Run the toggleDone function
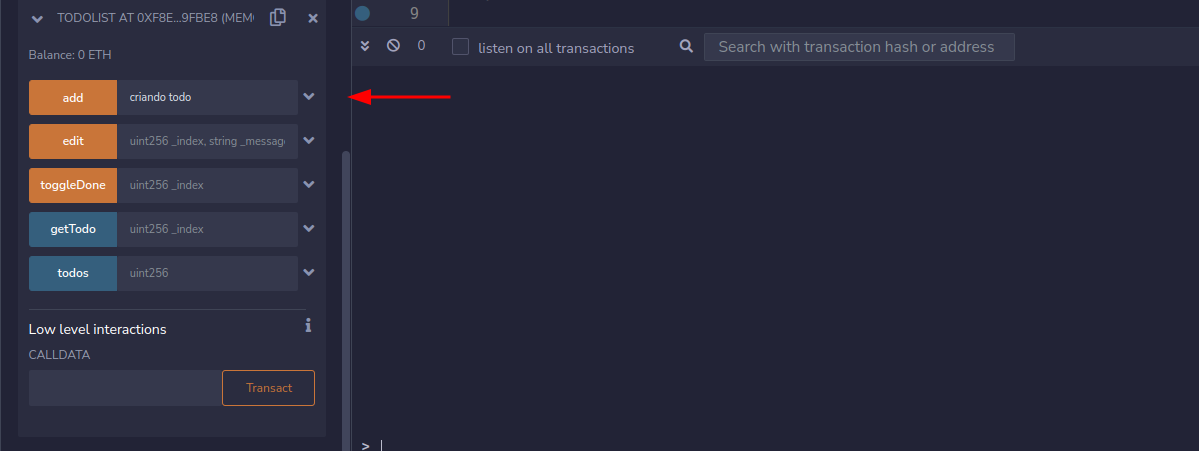This screenshot has width=1199, height=451. (x=73, y=185)
